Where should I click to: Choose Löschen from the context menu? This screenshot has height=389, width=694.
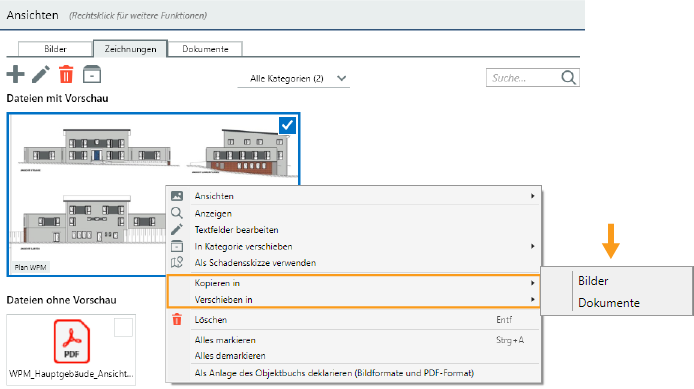coord(353,320)
